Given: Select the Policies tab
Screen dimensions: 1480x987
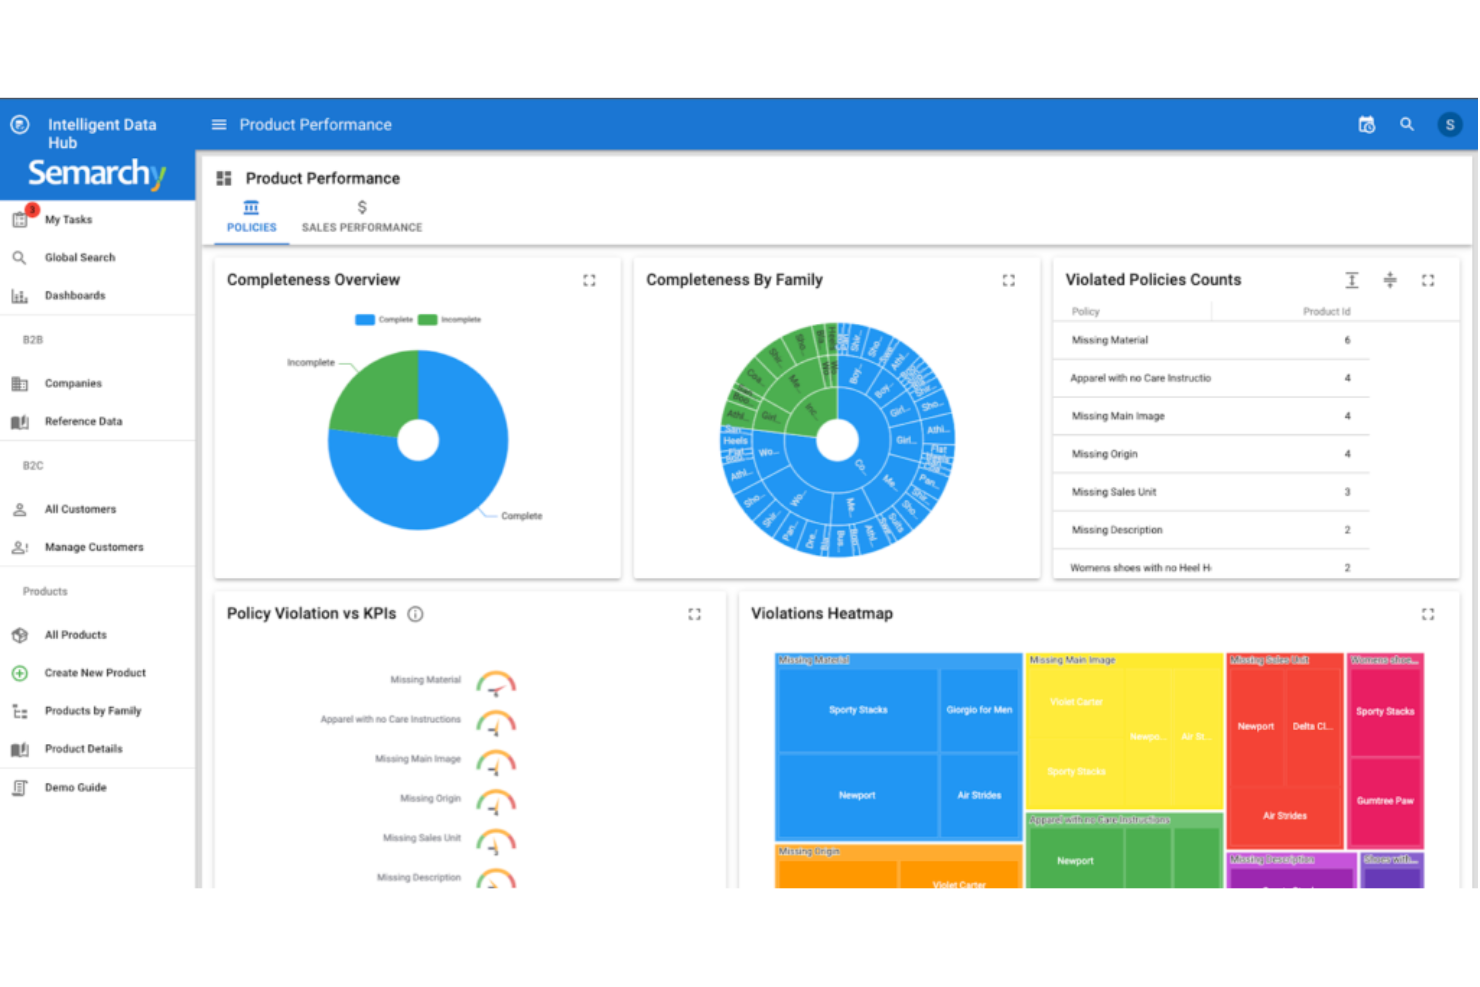Looking at the screenshot, I should click(250, 216).
